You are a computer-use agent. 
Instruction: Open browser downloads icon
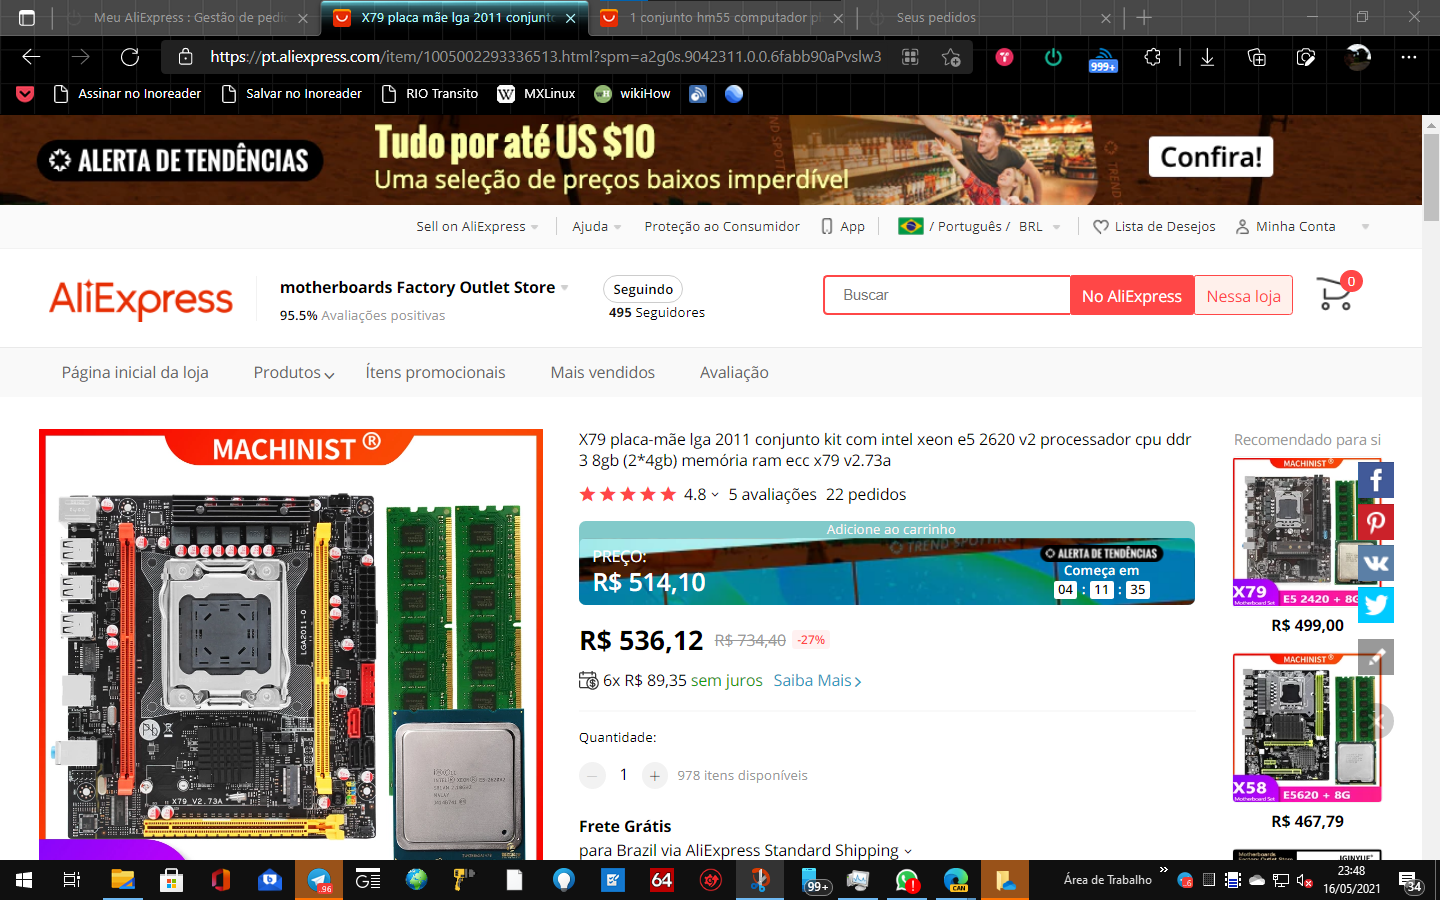click(x=1207, y=57)
